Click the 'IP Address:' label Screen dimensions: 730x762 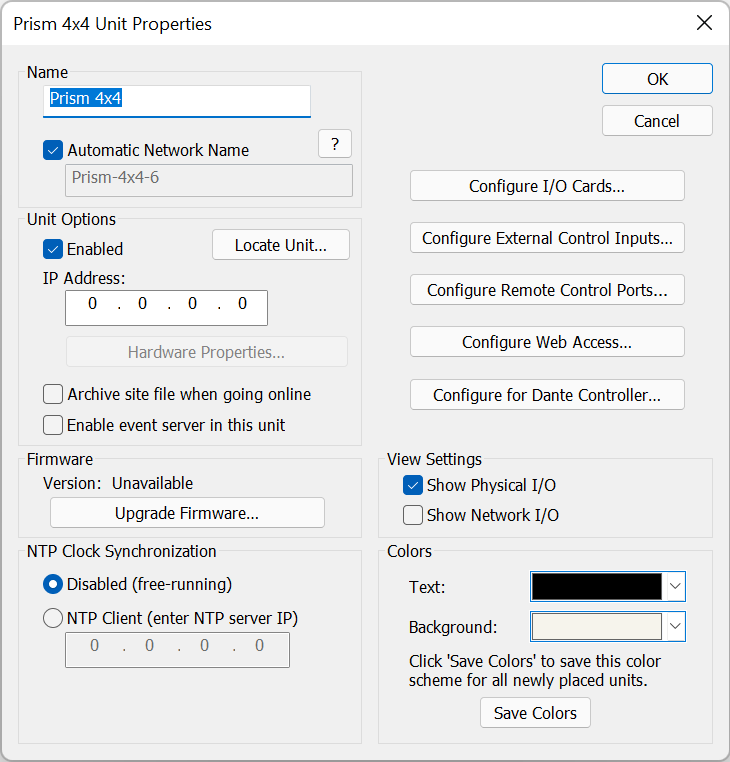(x=84, y=278)
